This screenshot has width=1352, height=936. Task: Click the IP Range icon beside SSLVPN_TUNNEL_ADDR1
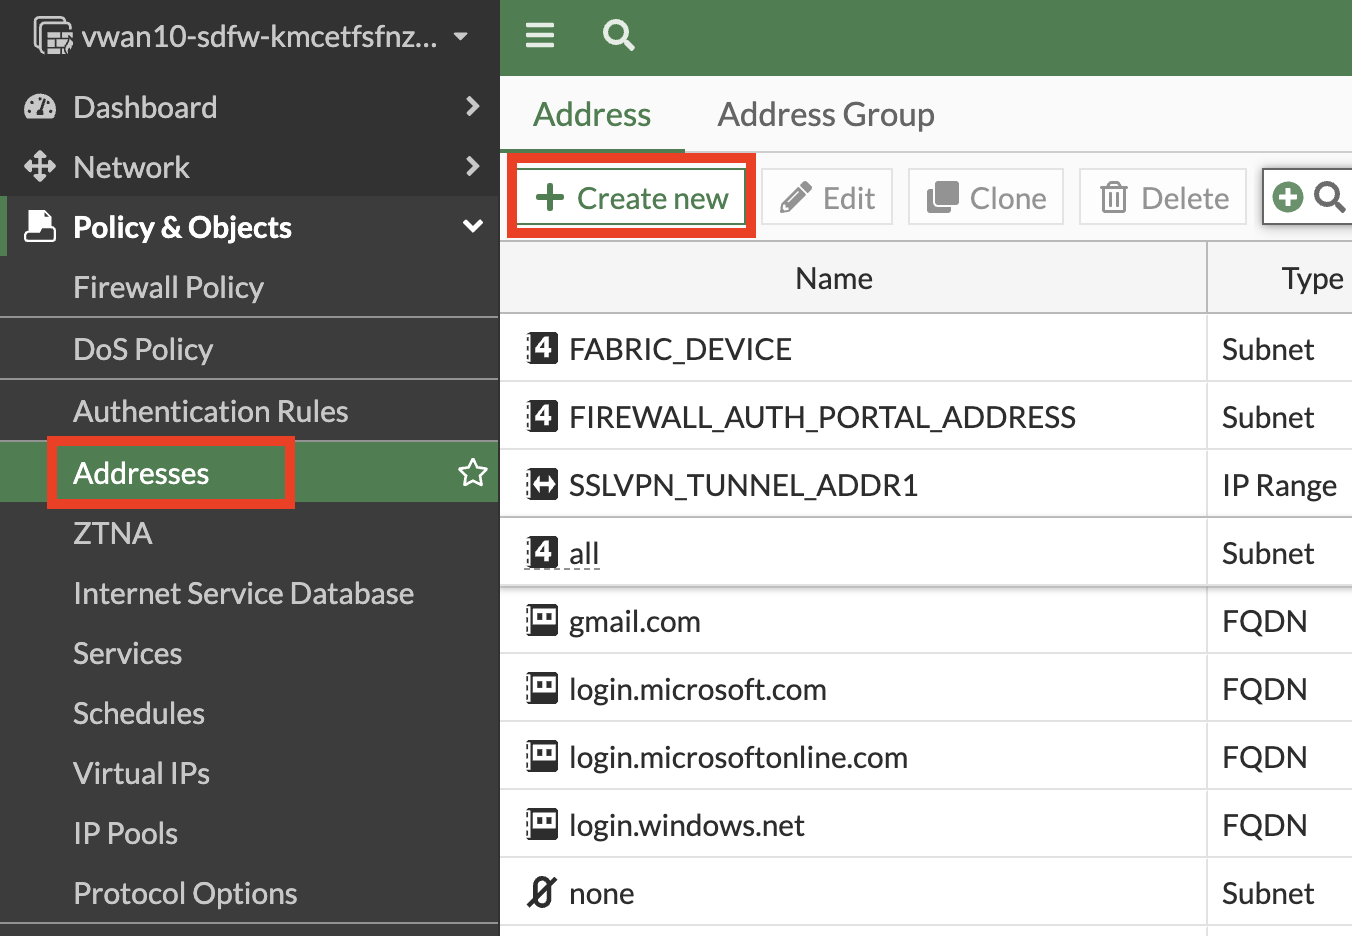pos(541,483)
